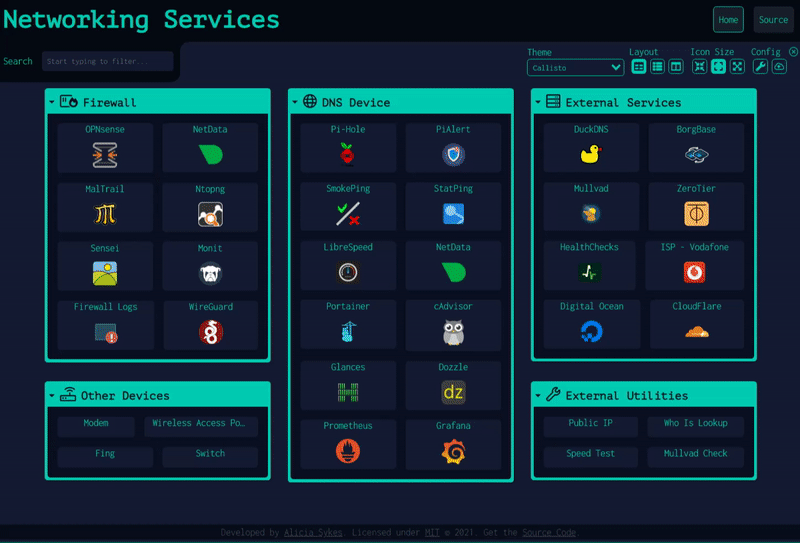
Task: Set icon size to small
Action: point(699,67)
